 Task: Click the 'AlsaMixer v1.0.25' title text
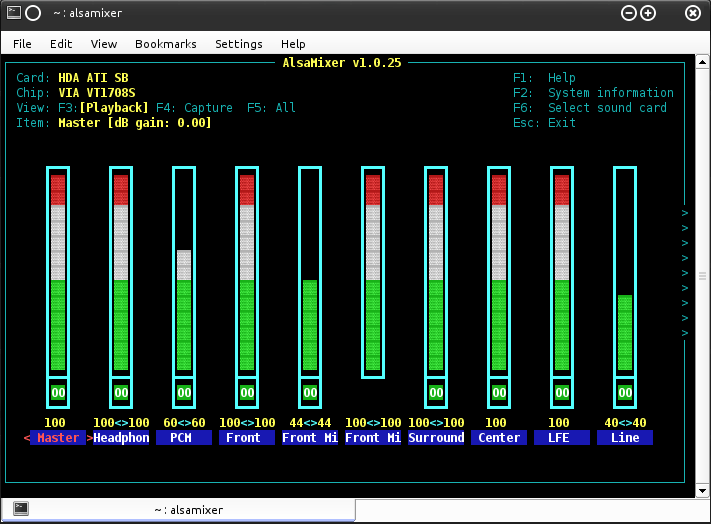click(342, 63)
